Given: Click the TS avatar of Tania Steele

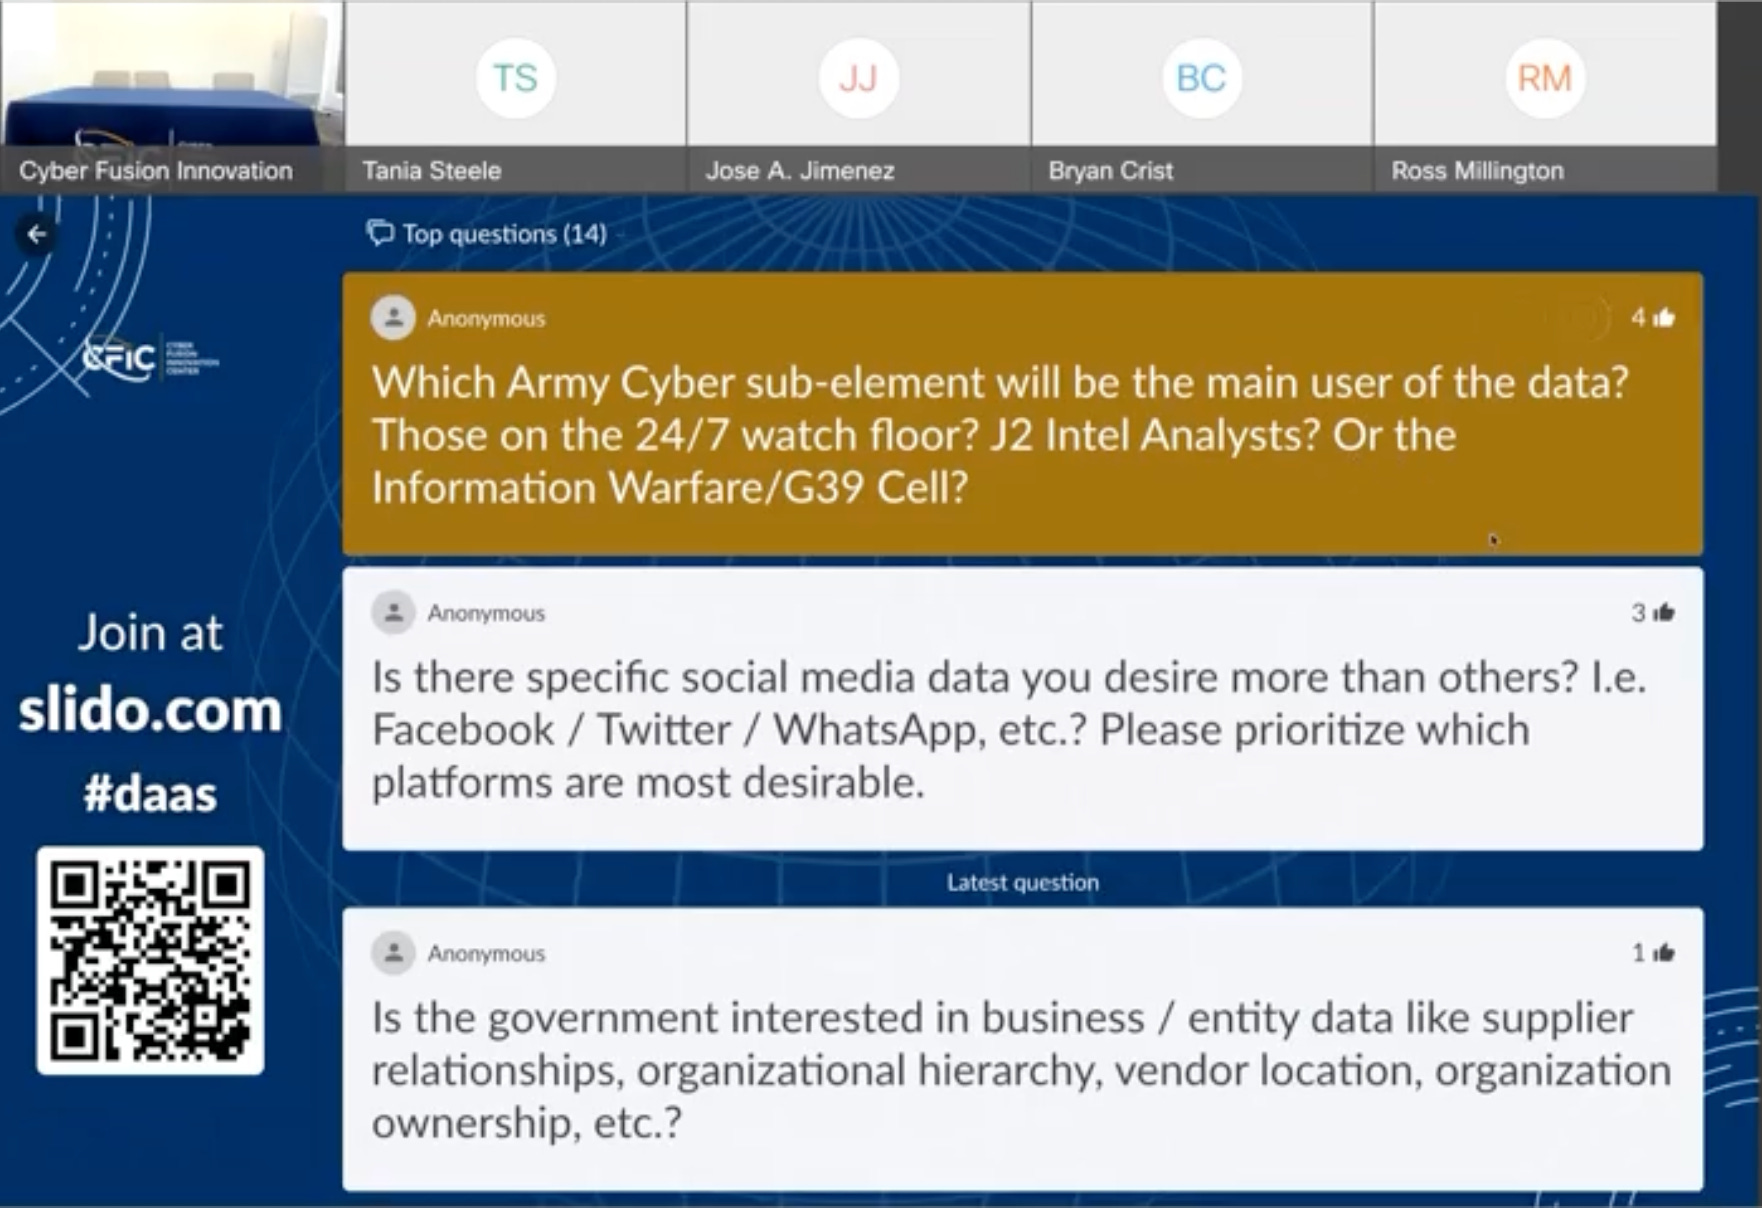Looking at the screenshot, I should coord(515,78).
